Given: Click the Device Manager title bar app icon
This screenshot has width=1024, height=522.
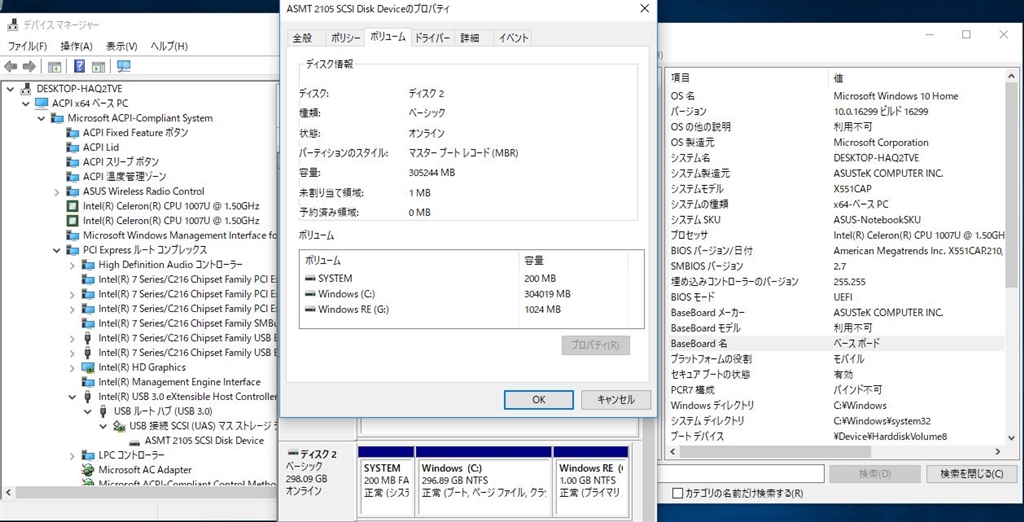Looking at the screenshot, I should [x=12, y=25].
